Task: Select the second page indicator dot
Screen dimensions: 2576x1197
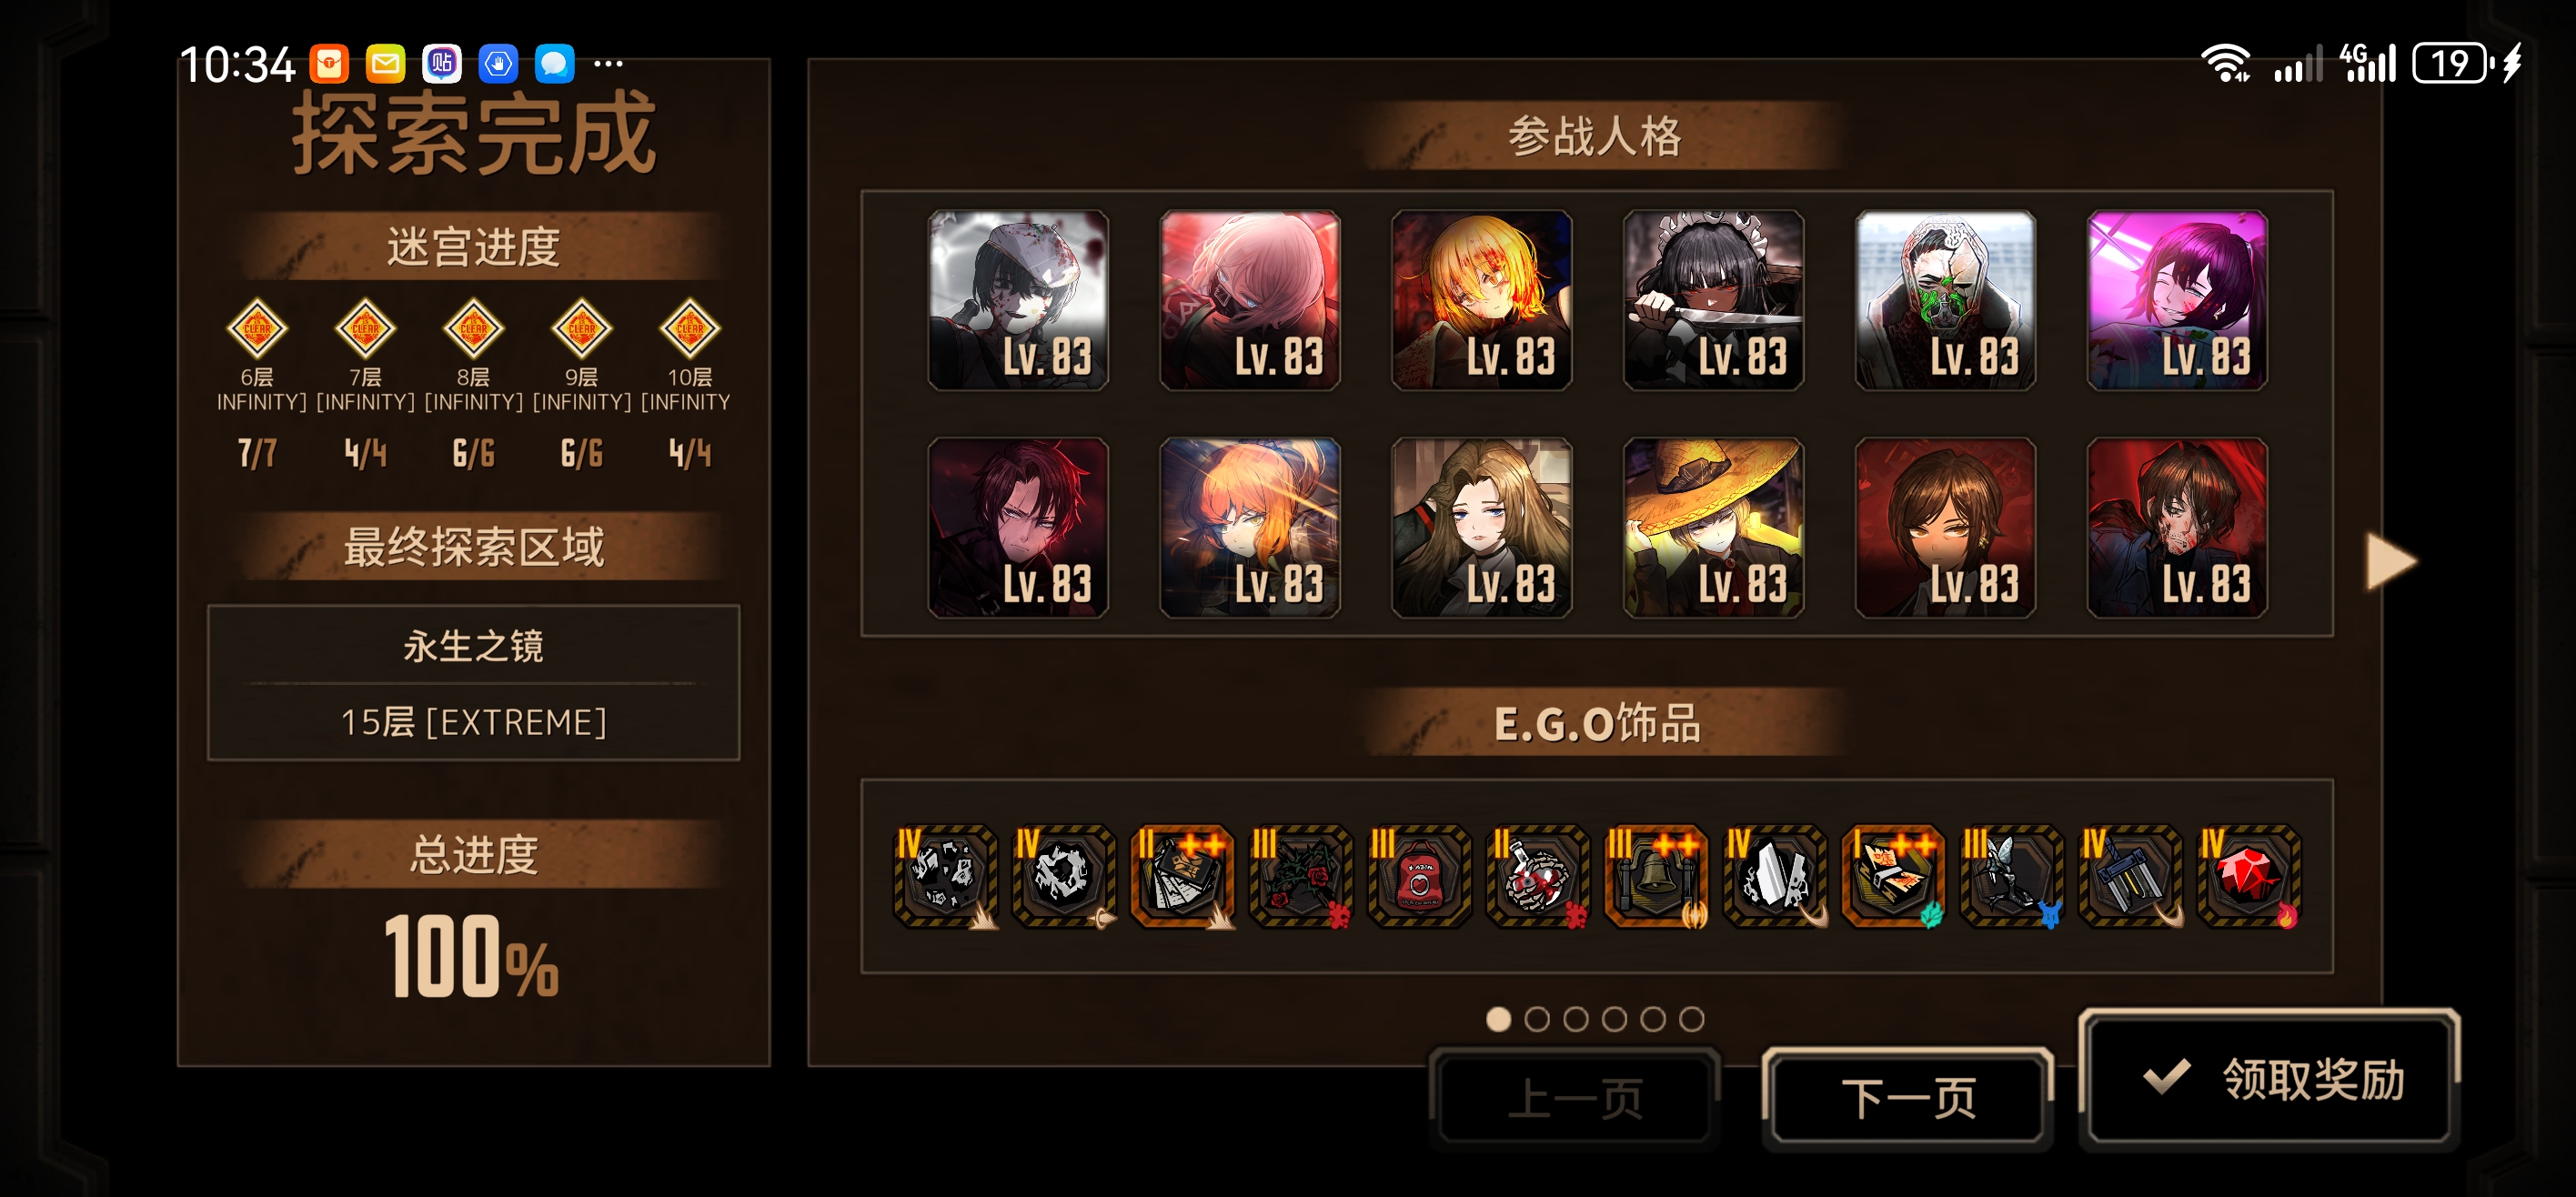Action: point(1537,1019)
